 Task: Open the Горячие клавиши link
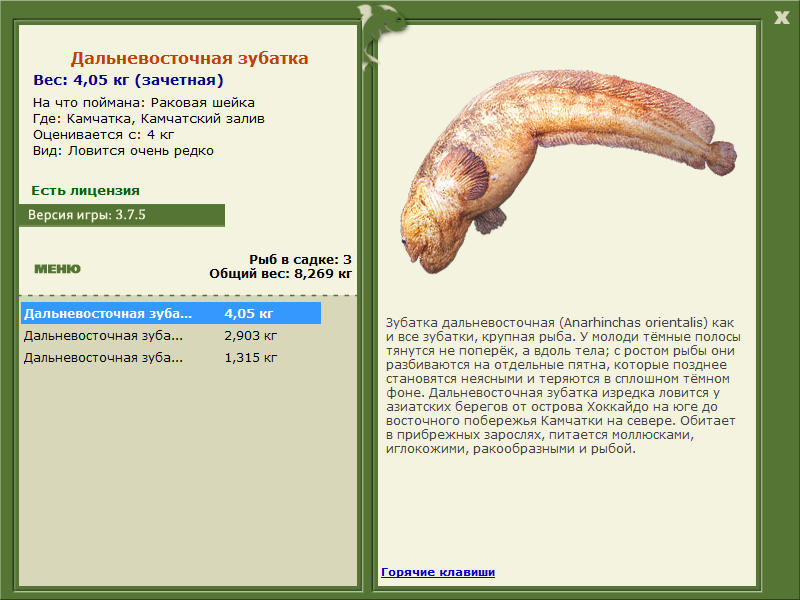(x=438, y=572)
